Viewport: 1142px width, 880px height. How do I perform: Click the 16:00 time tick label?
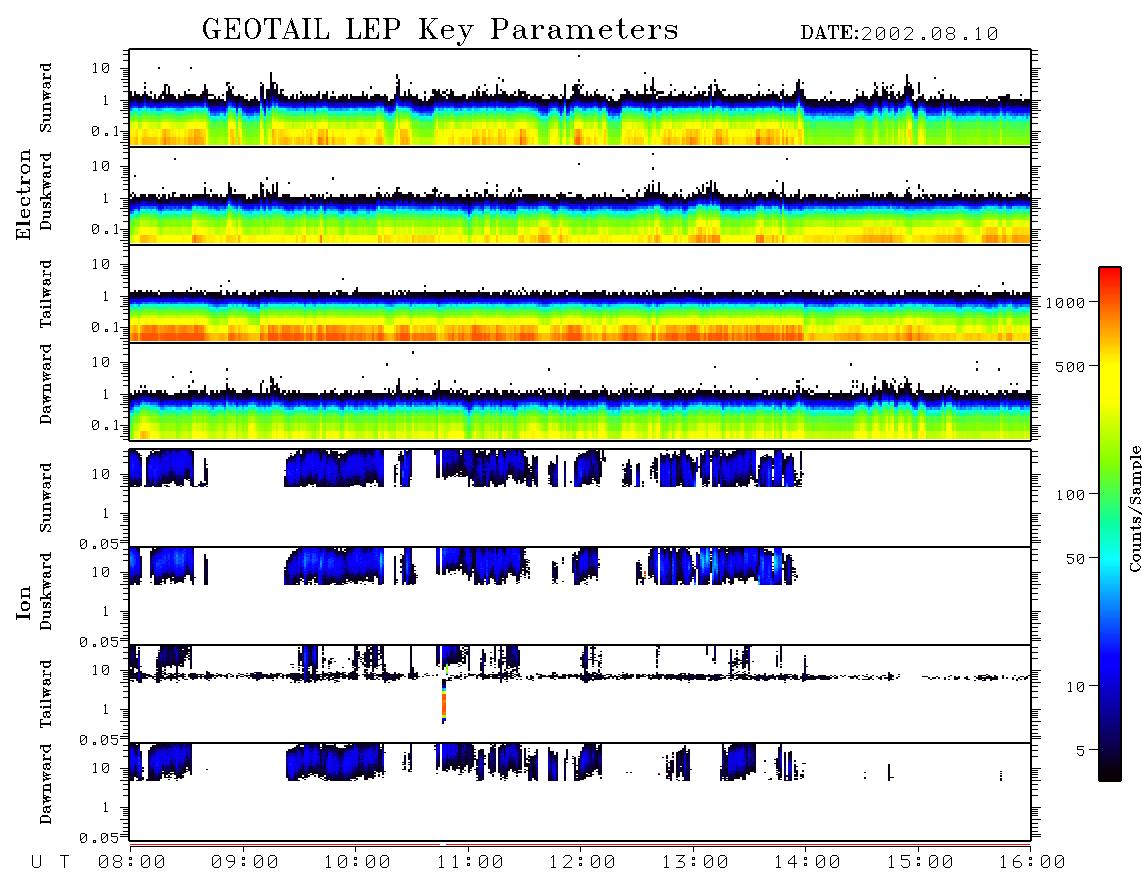point(1032,862)
